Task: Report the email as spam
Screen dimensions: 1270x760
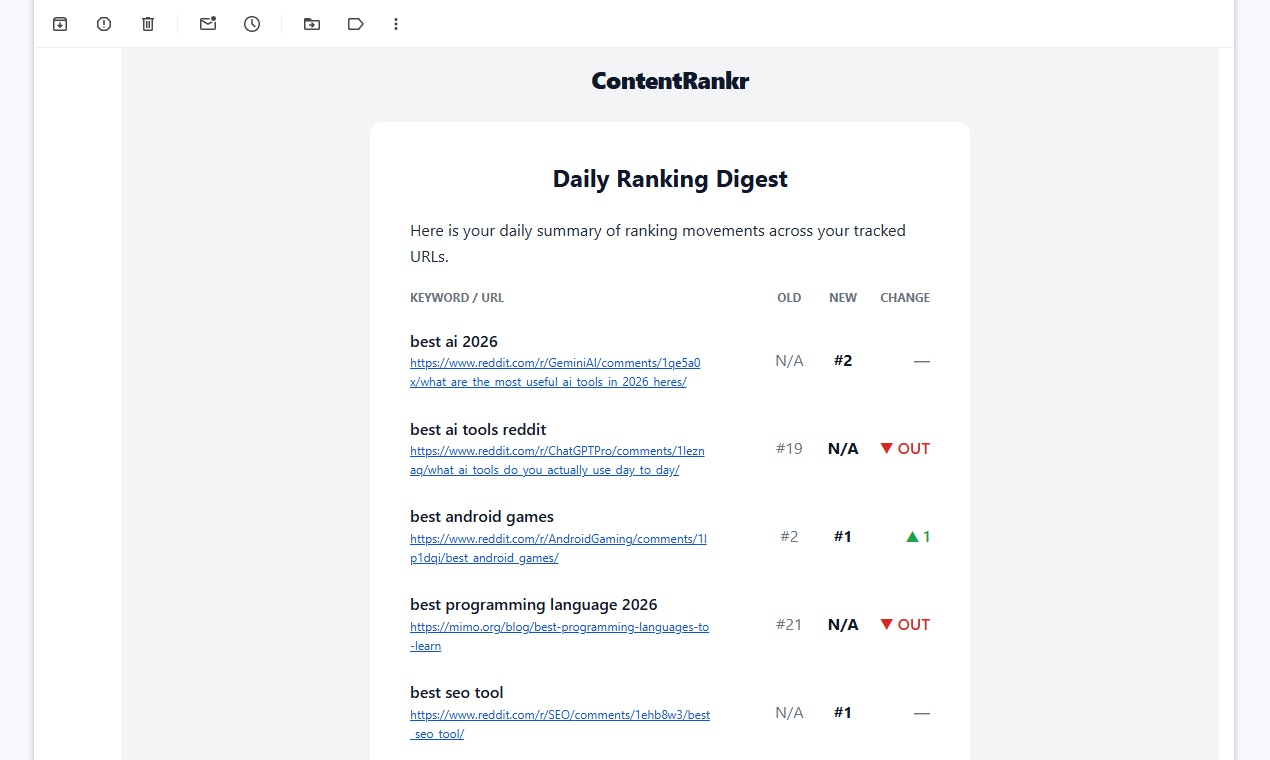Action: pyautogui.click(x=103, y=24)
